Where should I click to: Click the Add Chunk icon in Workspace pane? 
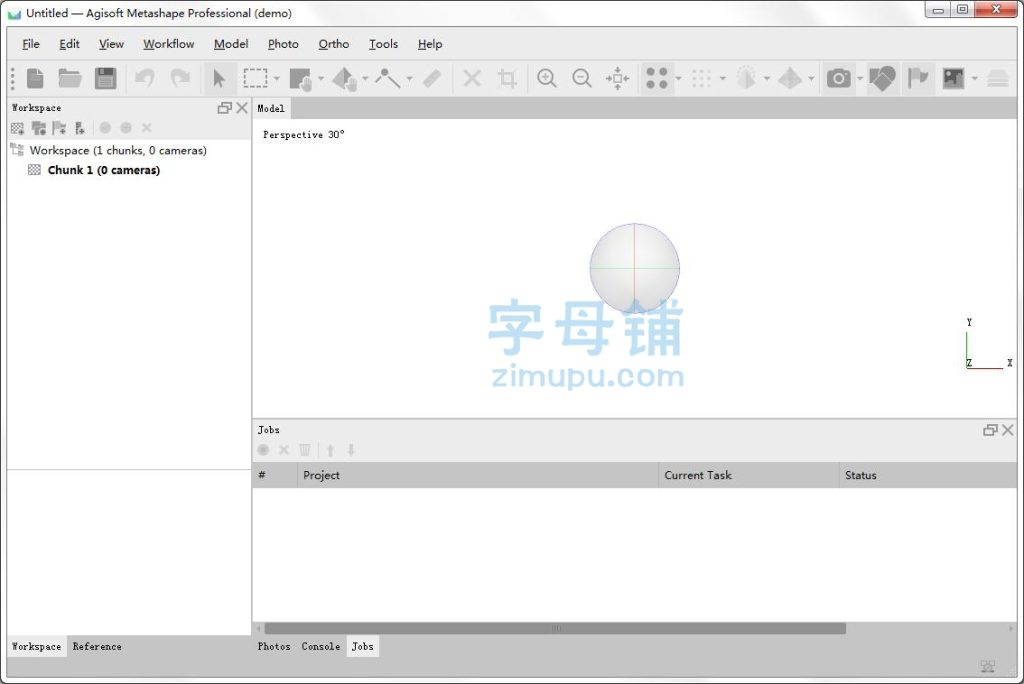(18, 128)
